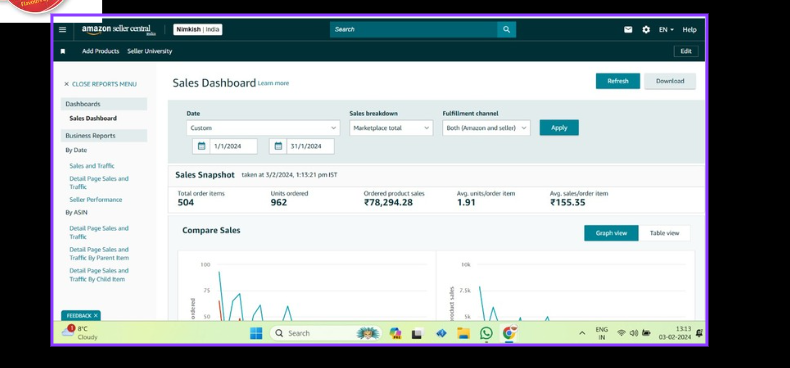The width and height of the screenshot is (790, 368).
Task: Click the bookmark flag icon
Action: coord(63,51)
